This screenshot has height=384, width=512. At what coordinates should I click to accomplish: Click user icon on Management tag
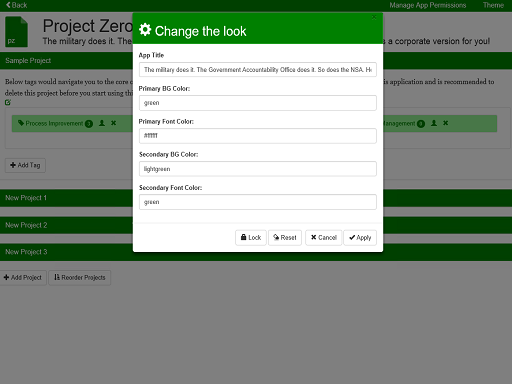434,123
